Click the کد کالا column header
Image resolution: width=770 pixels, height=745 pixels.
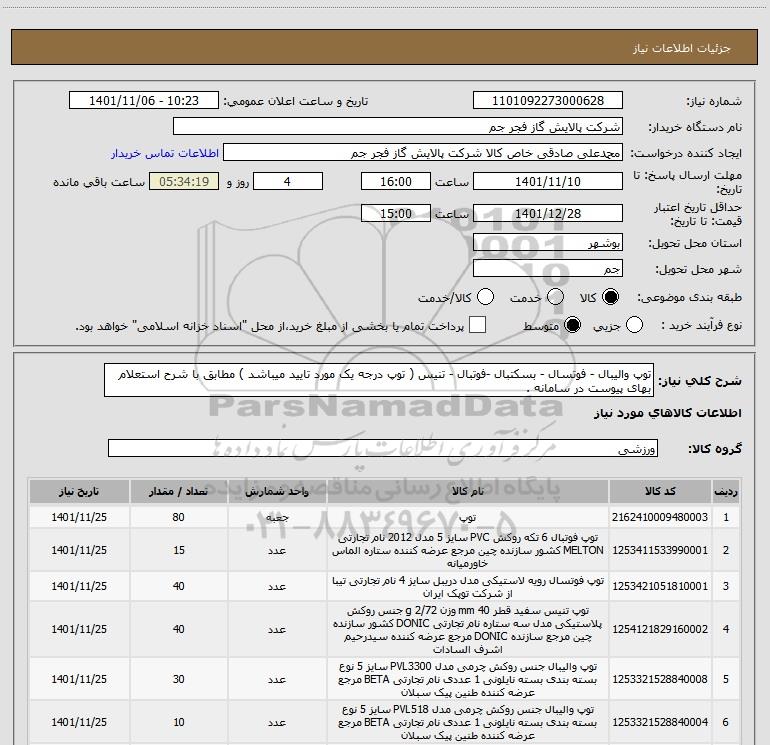pyautogui.click(x=660, y=491)
